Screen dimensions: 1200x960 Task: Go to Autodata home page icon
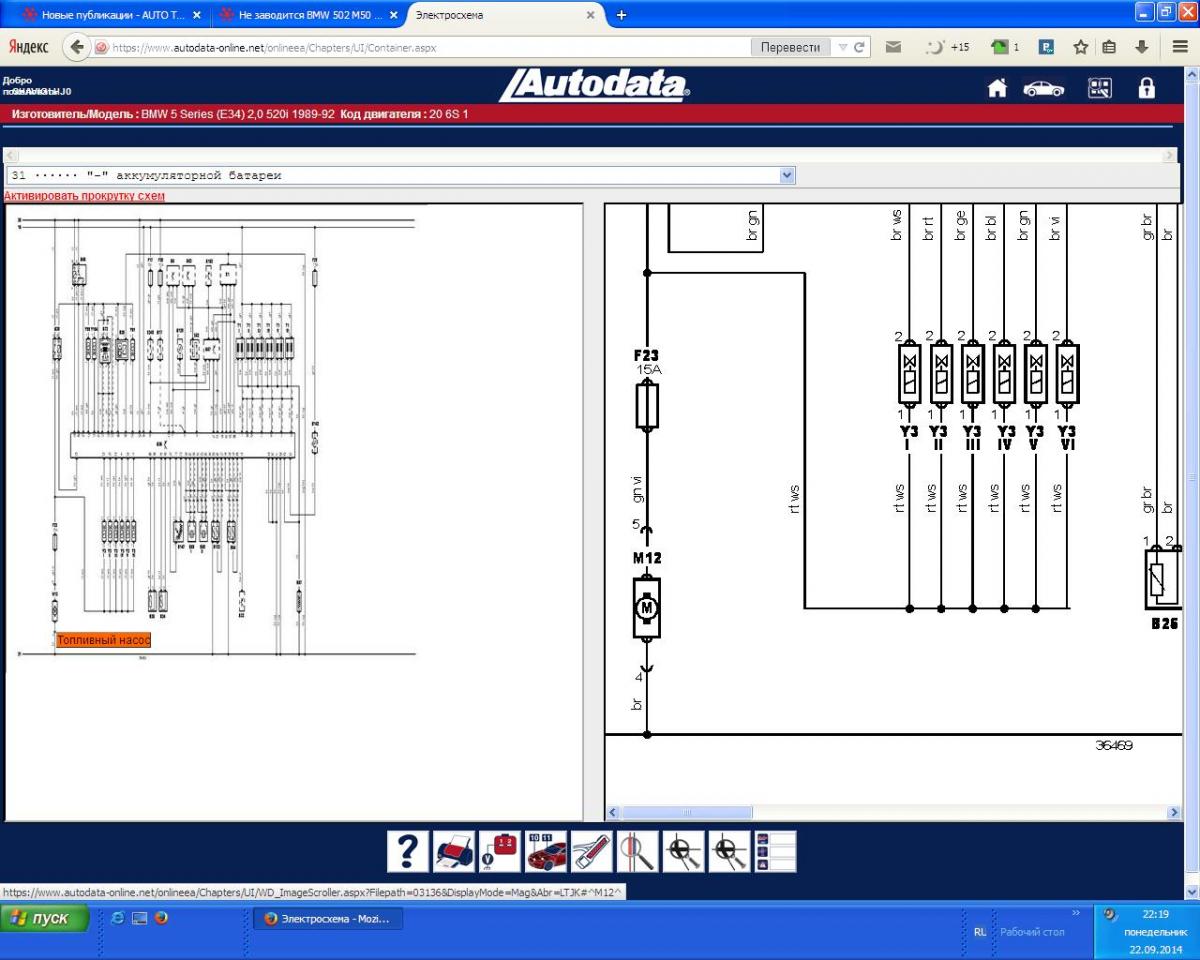997,88
